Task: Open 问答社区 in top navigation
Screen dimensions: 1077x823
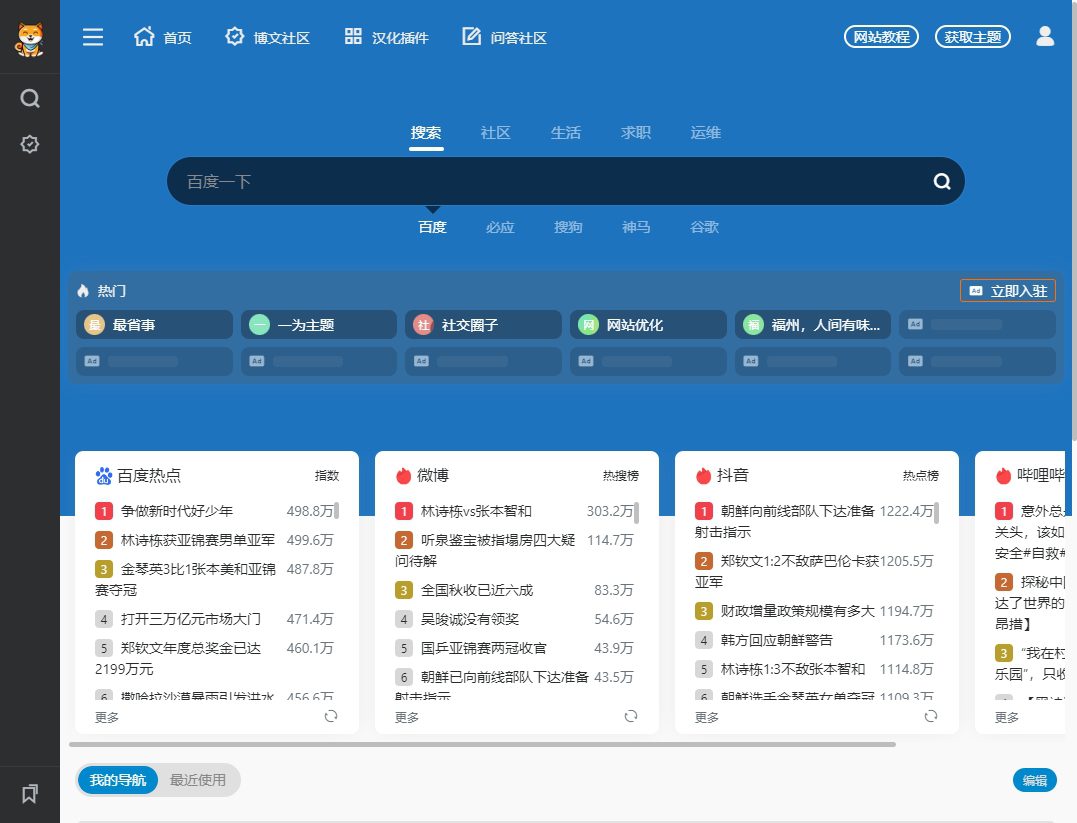Action: click(505, 37)
